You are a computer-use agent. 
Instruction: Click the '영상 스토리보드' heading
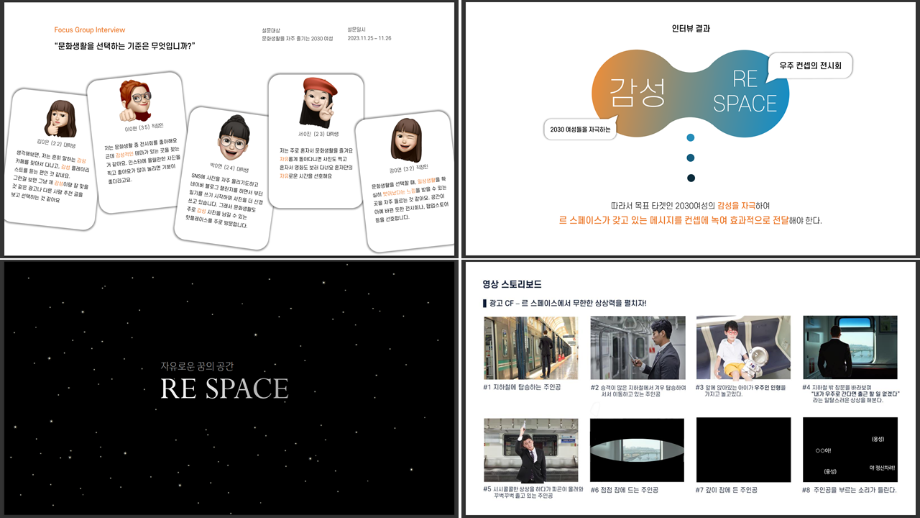pos(512,284)
